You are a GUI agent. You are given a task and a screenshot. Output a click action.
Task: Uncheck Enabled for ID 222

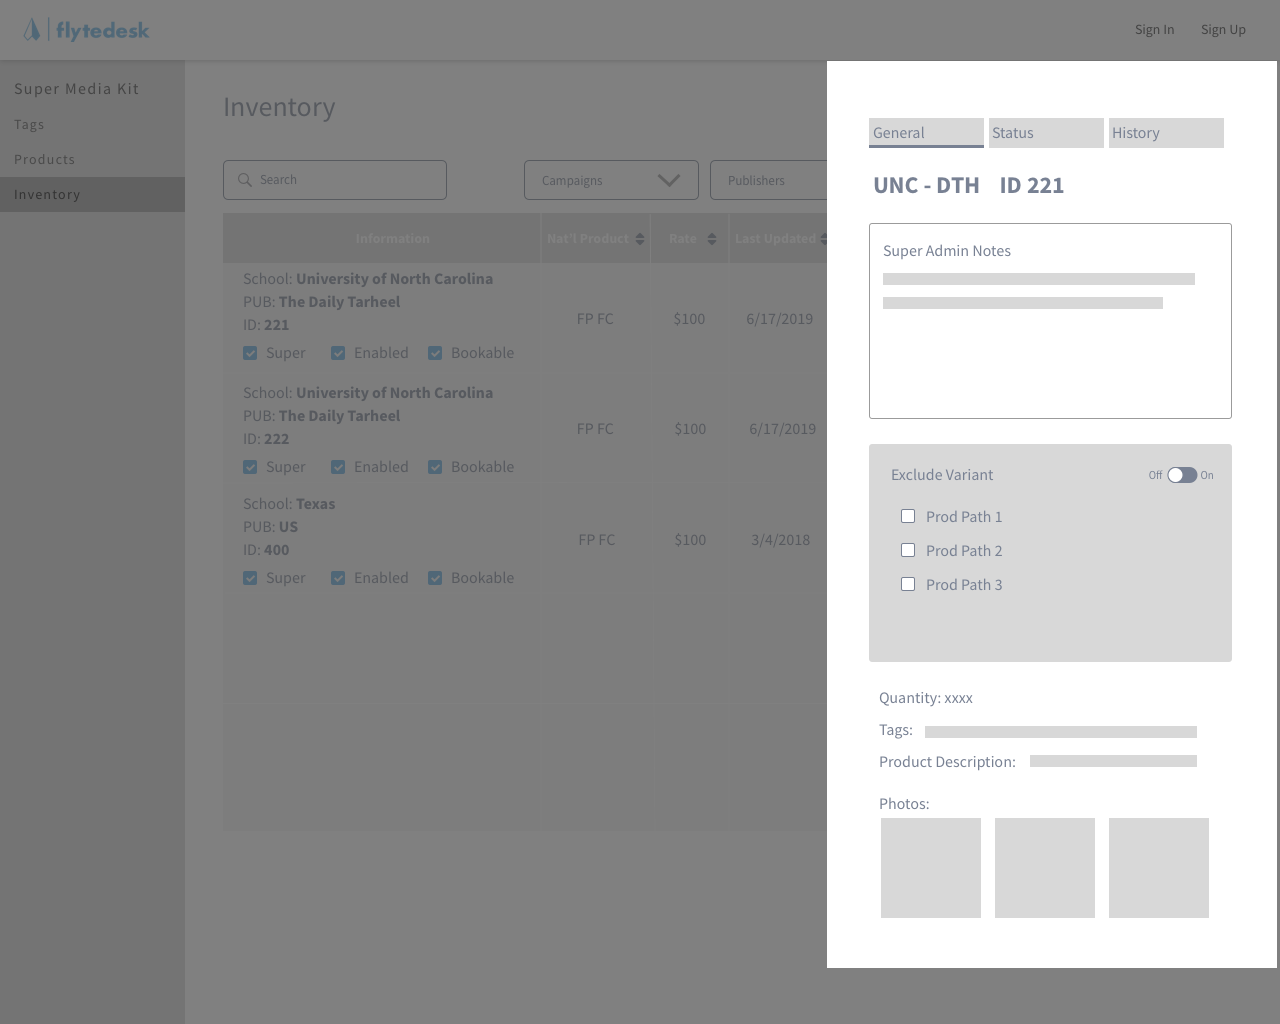pos(338,467)
